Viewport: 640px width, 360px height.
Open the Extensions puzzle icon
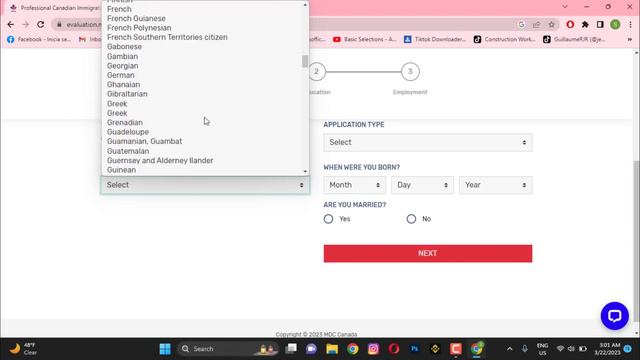pos(585,24)
